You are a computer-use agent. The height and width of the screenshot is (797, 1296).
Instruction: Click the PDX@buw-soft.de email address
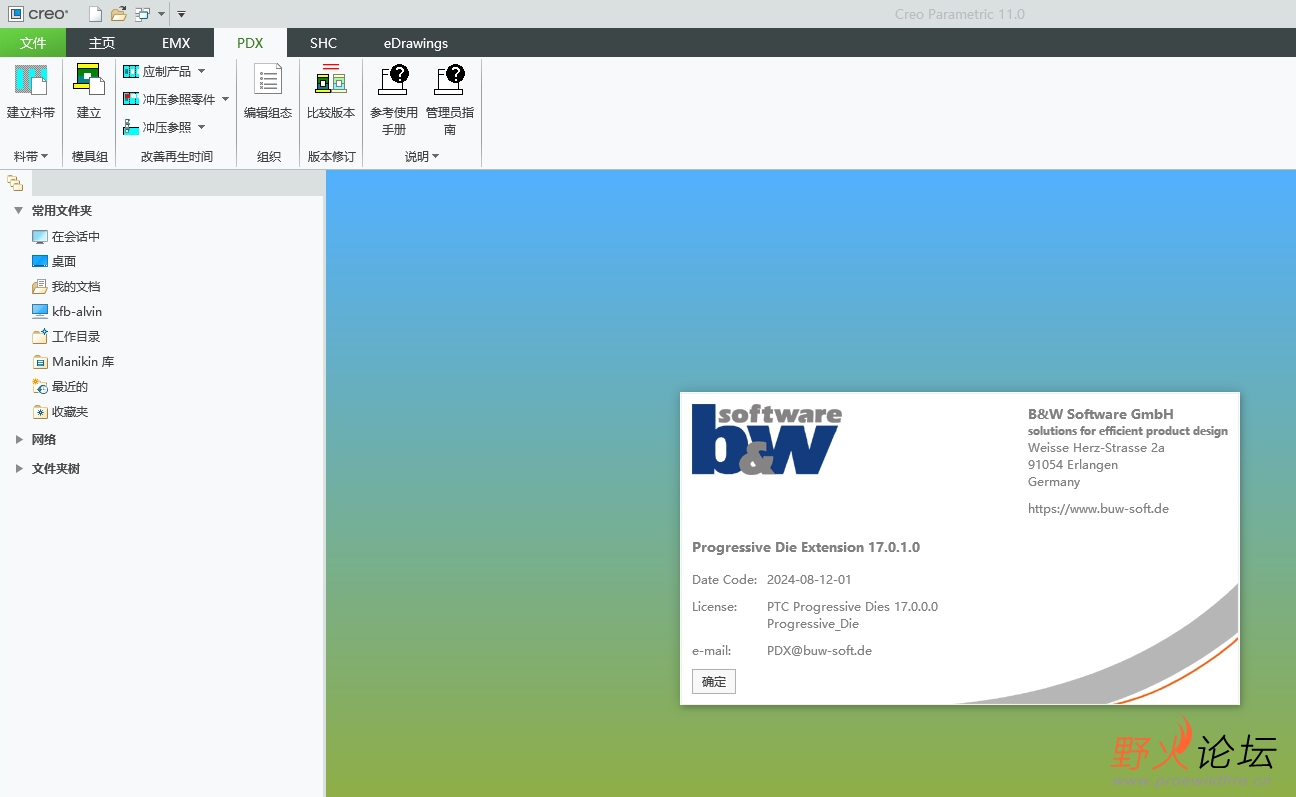coord(819,651)
